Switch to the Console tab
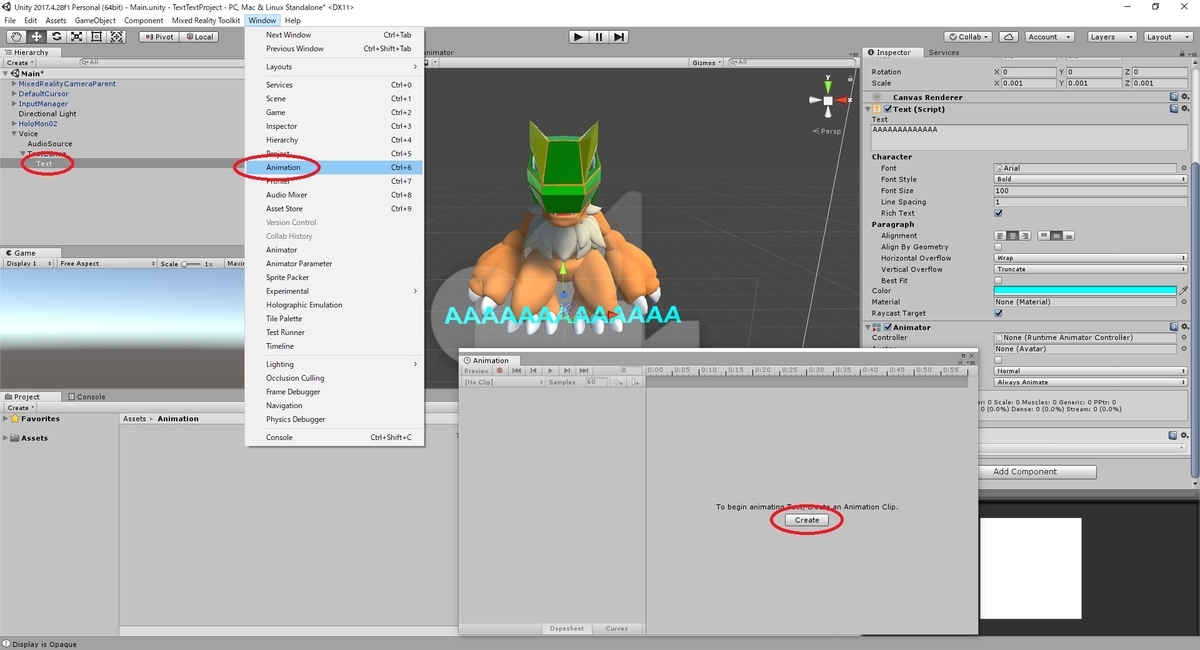This screenshot has width=1200, height=650. (87, 397)
